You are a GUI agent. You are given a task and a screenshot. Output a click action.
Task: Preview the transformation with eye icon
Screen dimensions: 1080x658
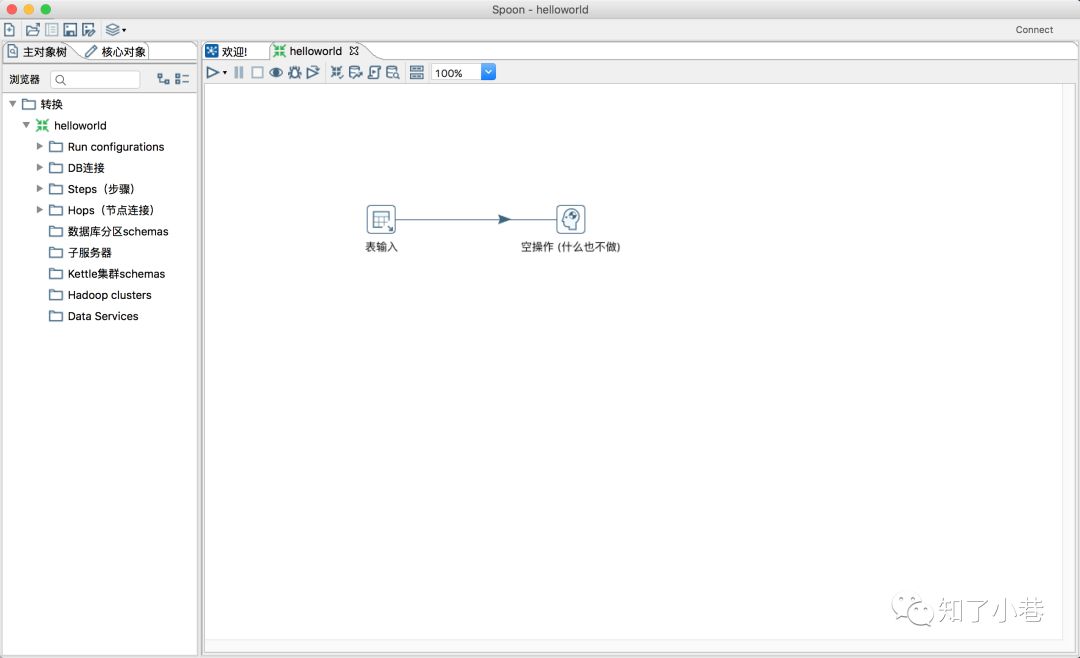coord(276,72)
